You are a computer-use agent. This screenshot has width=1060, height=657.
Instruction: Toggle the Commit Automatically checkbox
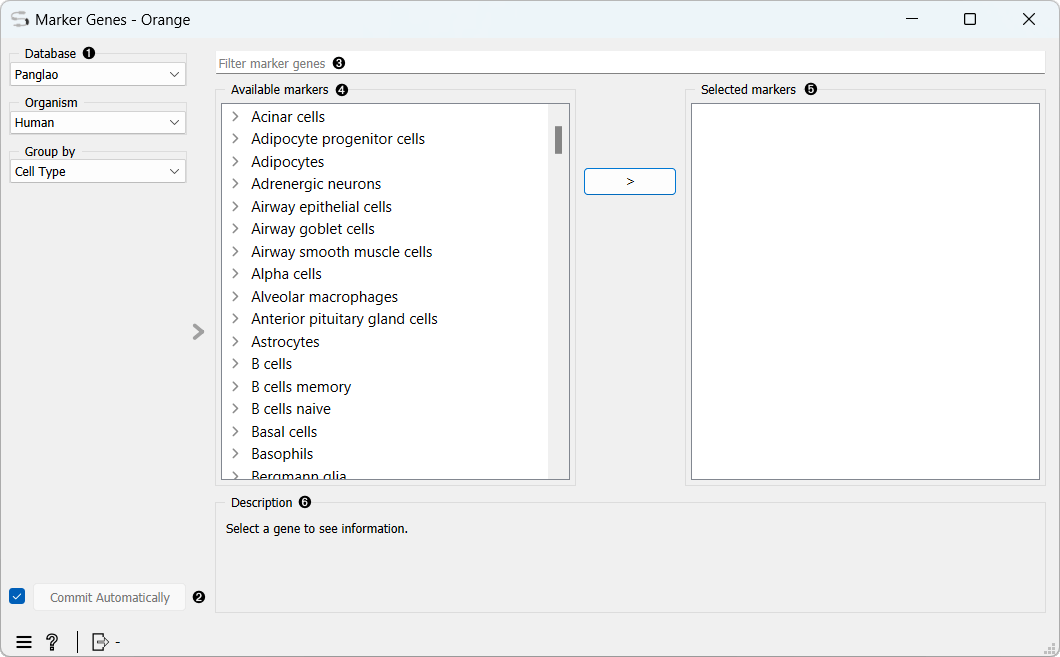click(17, 597)
